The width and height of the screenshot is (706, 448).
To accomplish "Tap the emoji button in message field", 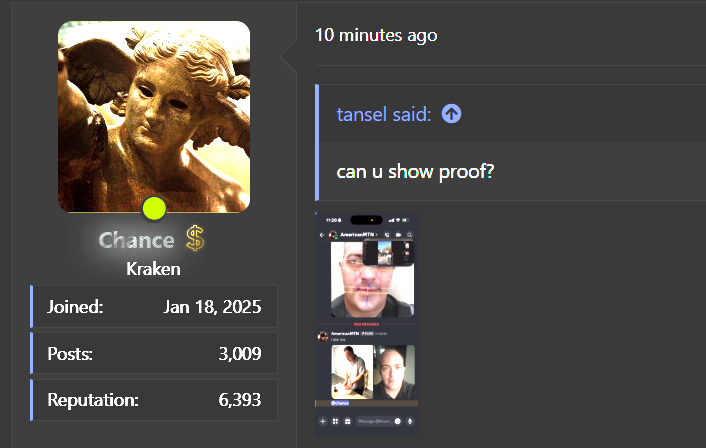I will point(398,421).
